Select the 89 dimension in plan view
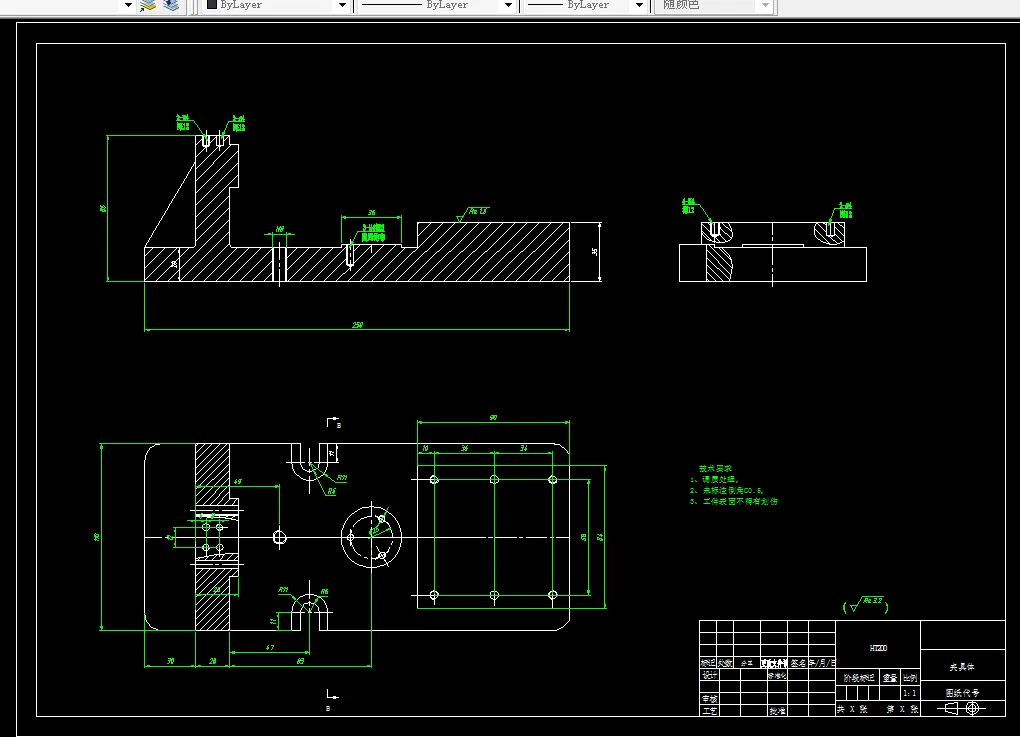Screen dimensions: 1020x737 tap(300, 661)
